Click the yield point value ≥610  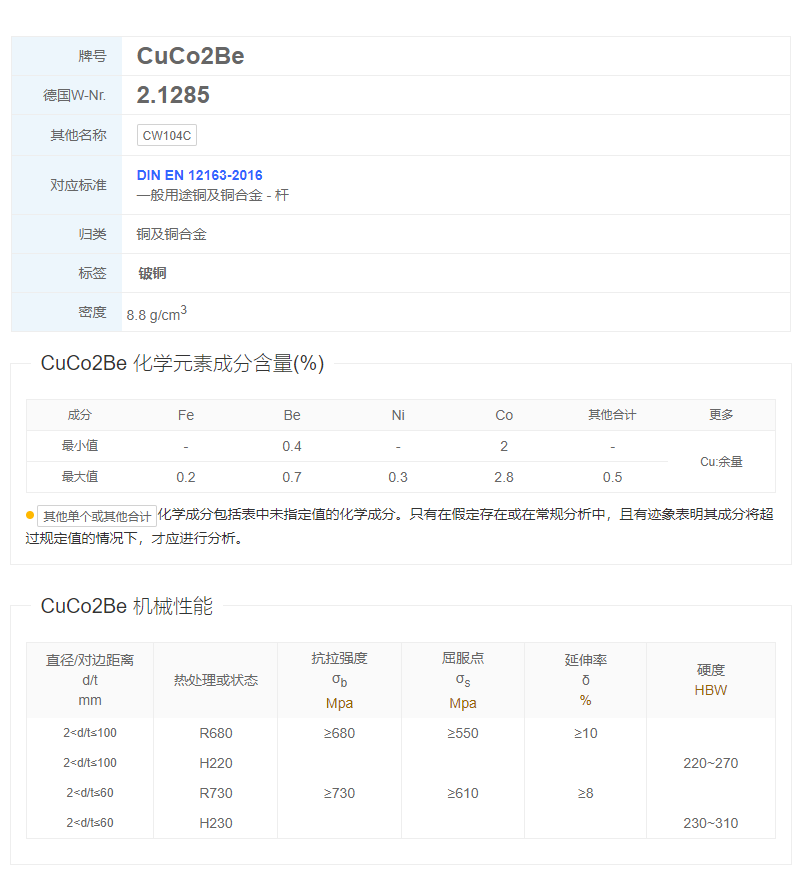pos(463,793)
